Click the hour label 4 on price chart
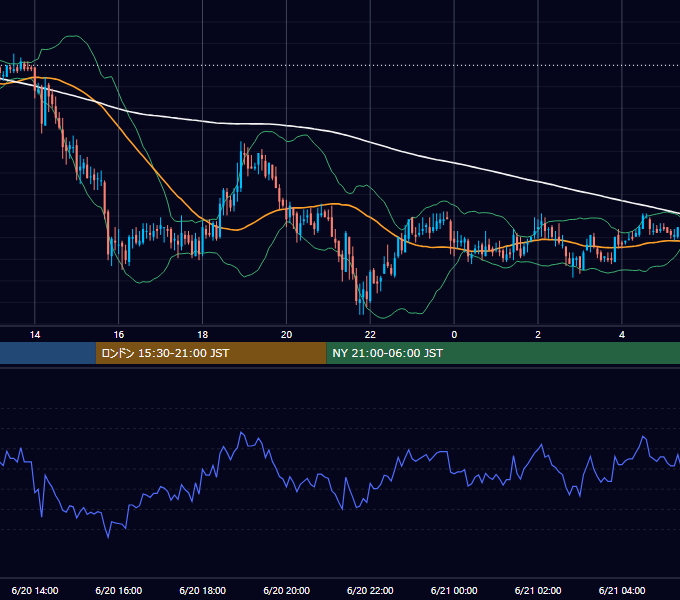 coord(622,334)
